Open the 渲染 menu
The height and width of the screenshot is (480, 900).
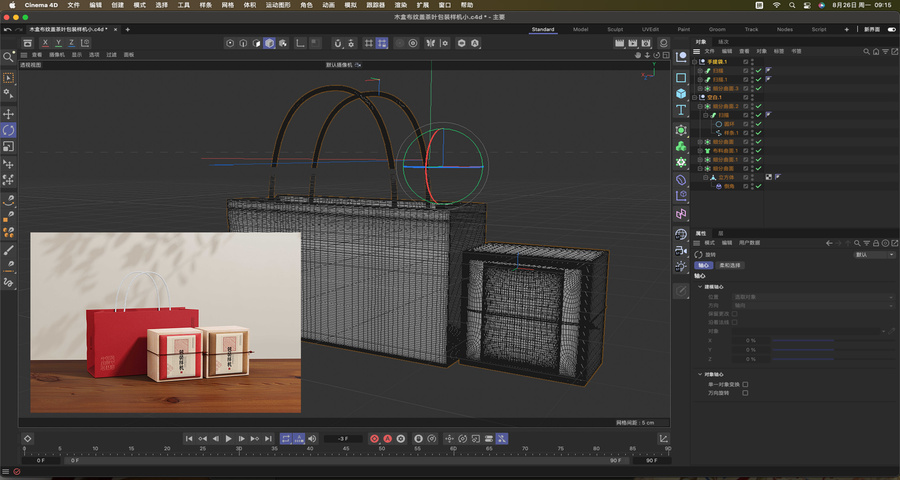tap(401, 5)
